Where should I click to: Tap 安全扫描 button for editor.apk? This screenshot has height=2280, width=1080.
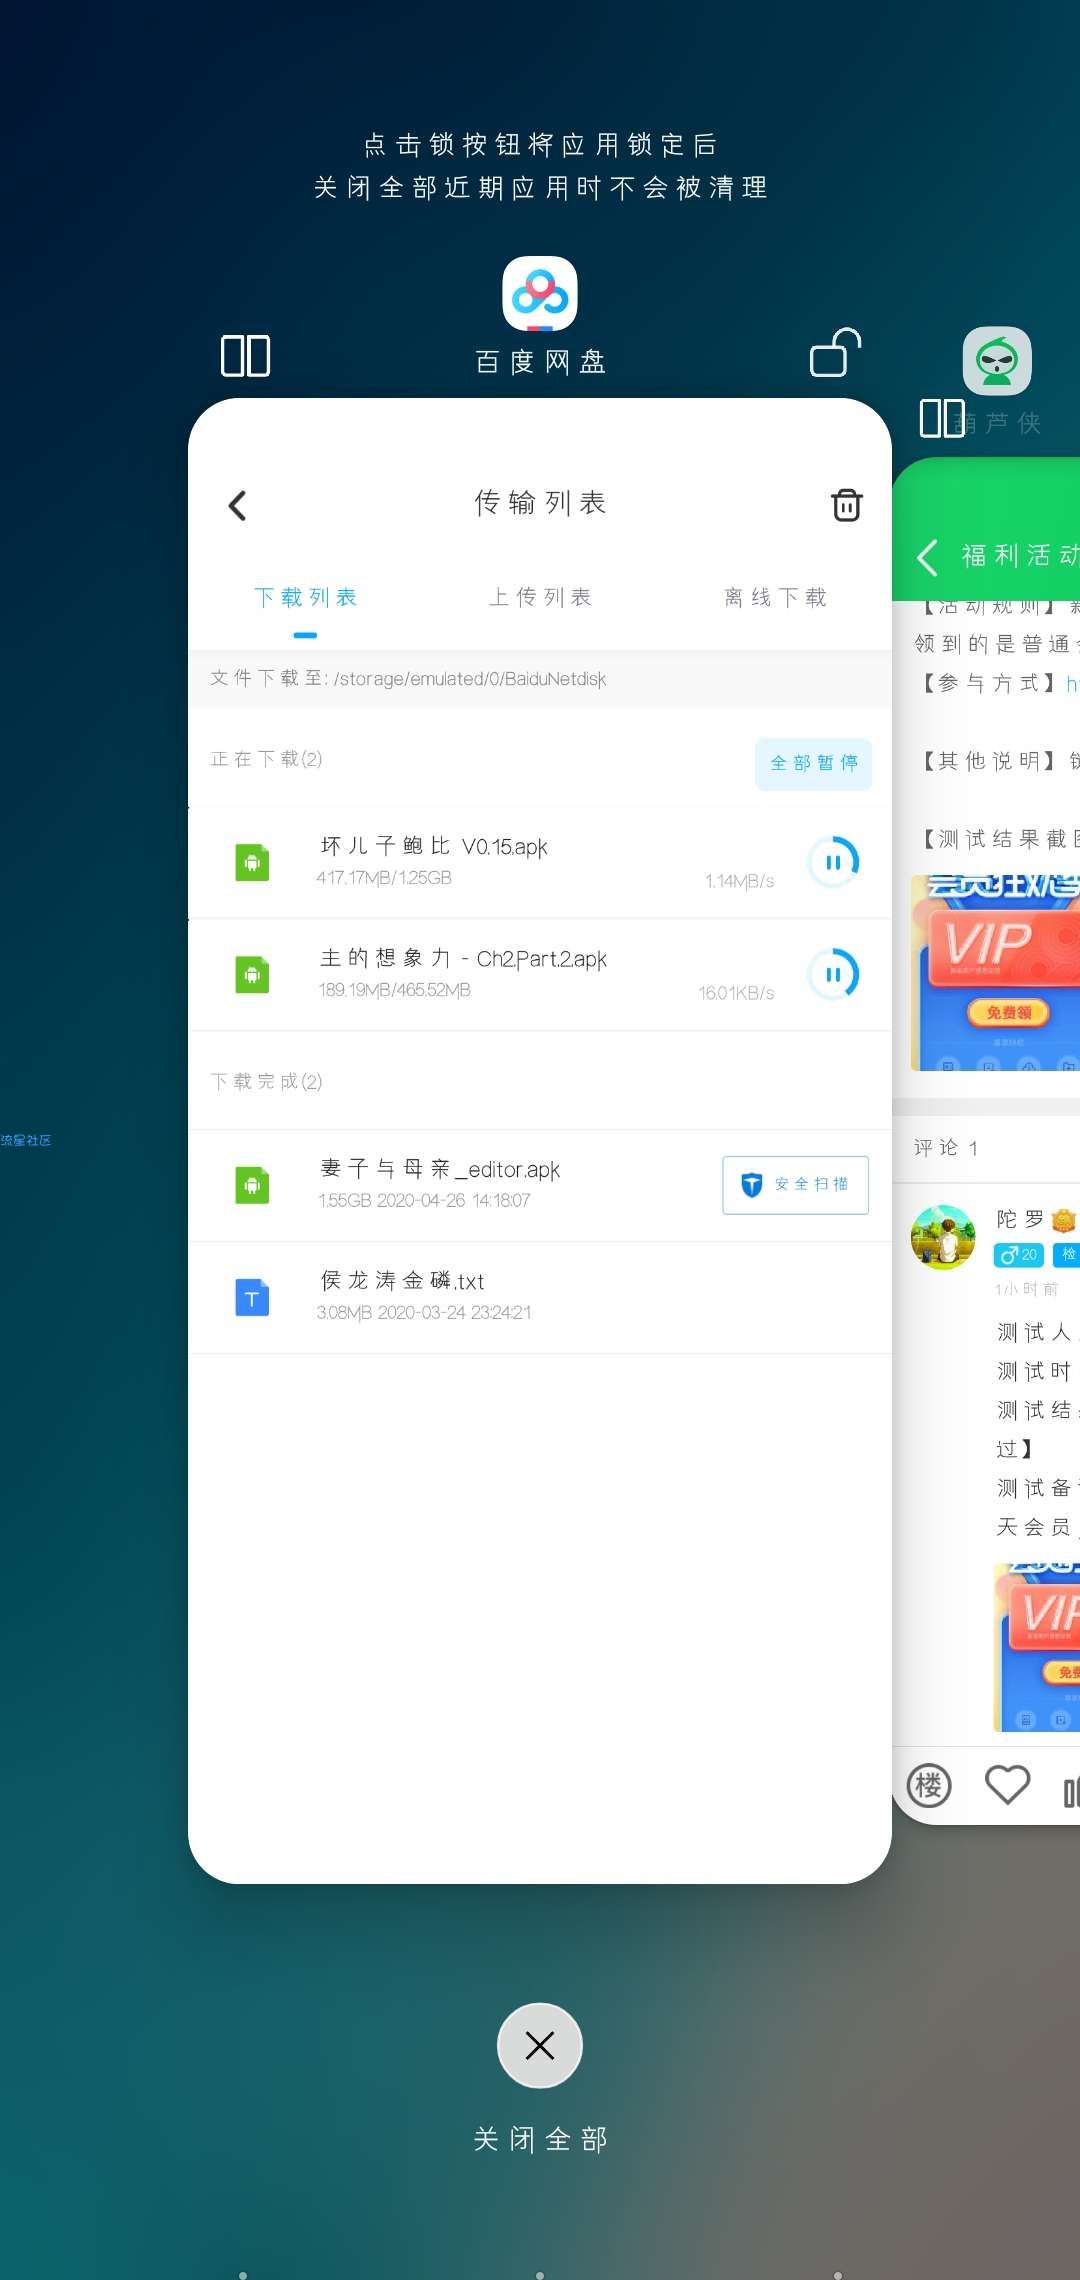coord(795,1185)
